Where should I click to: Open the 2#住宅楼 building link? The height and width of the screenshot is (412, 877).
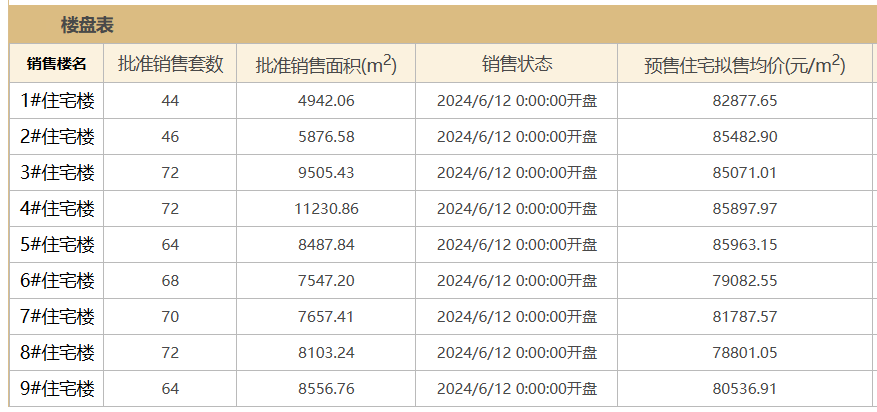pos(58,137)
